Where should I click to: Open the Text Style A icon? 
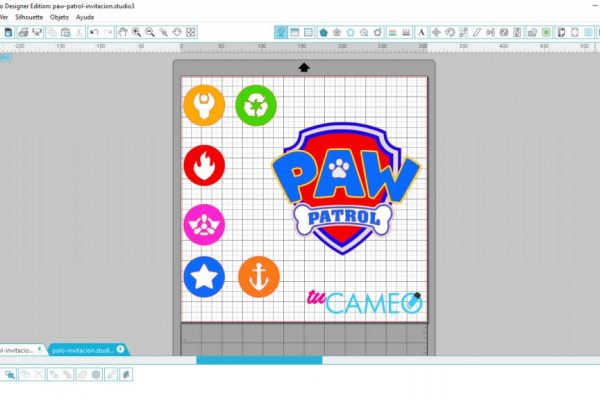coord(421,33)
